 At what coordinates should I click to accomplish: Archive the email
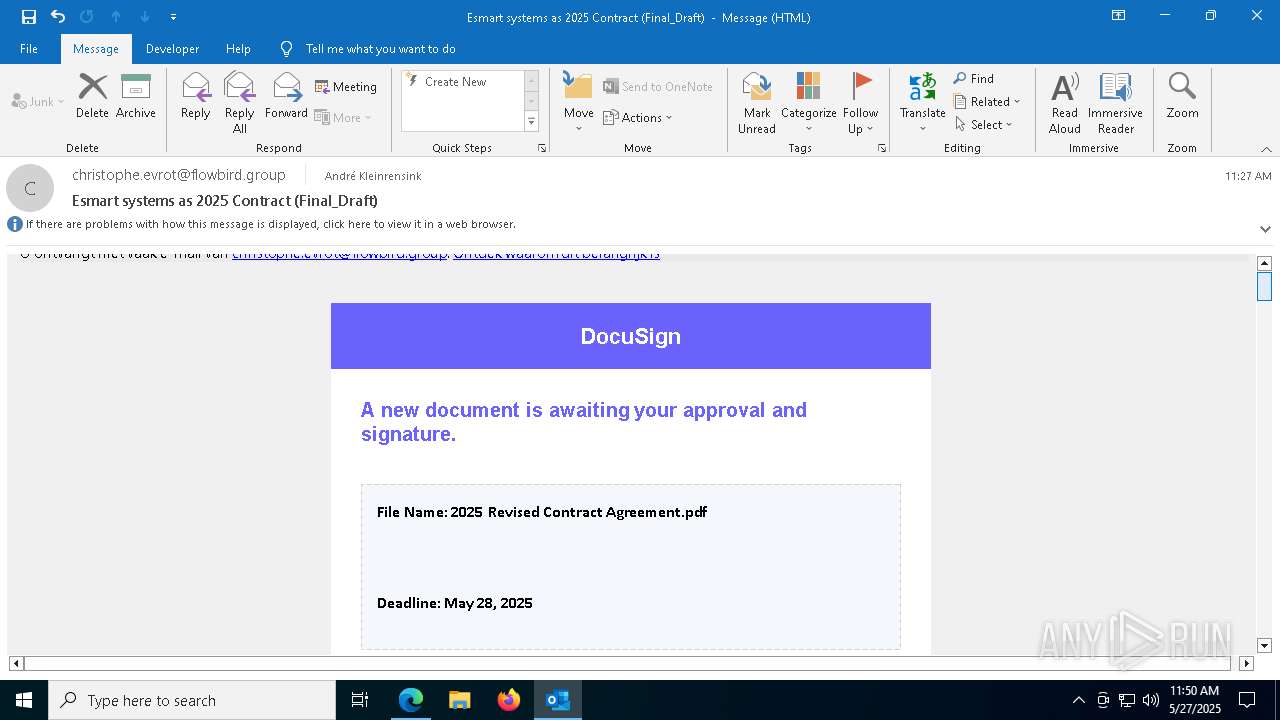point(136,96)
